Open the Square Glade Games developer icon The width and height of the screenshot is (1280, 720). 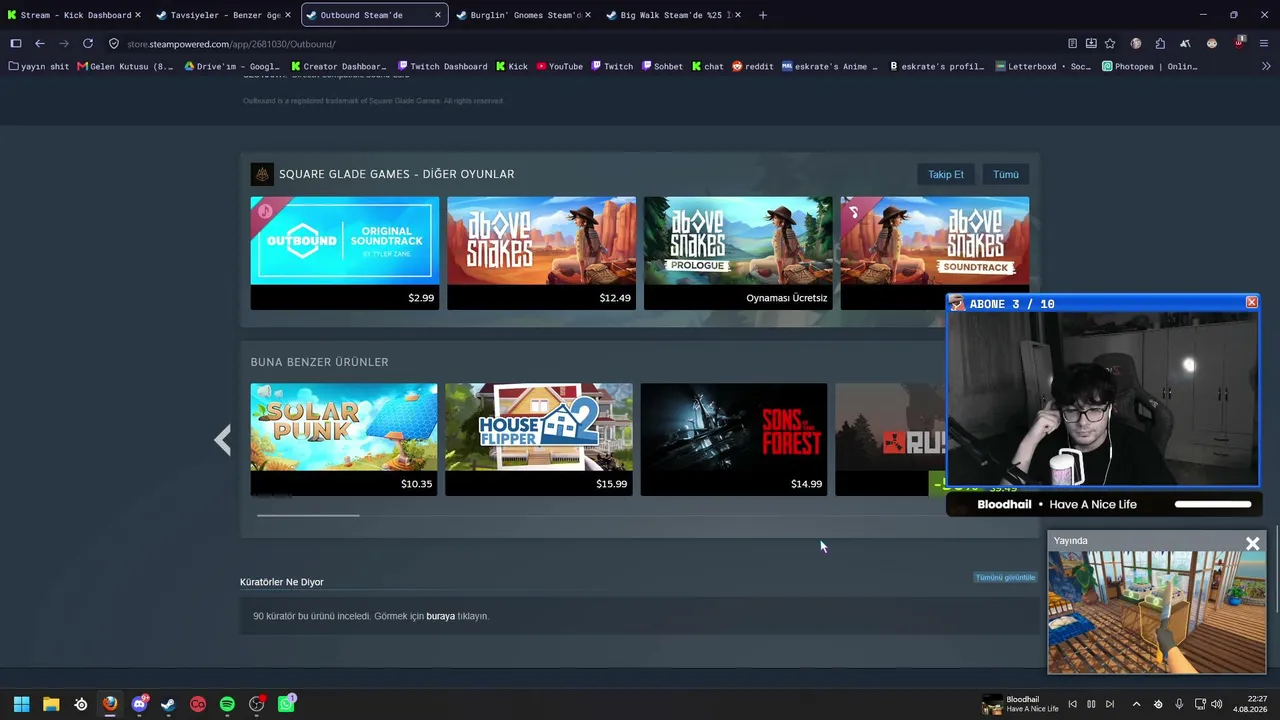[x=262, y=174]
